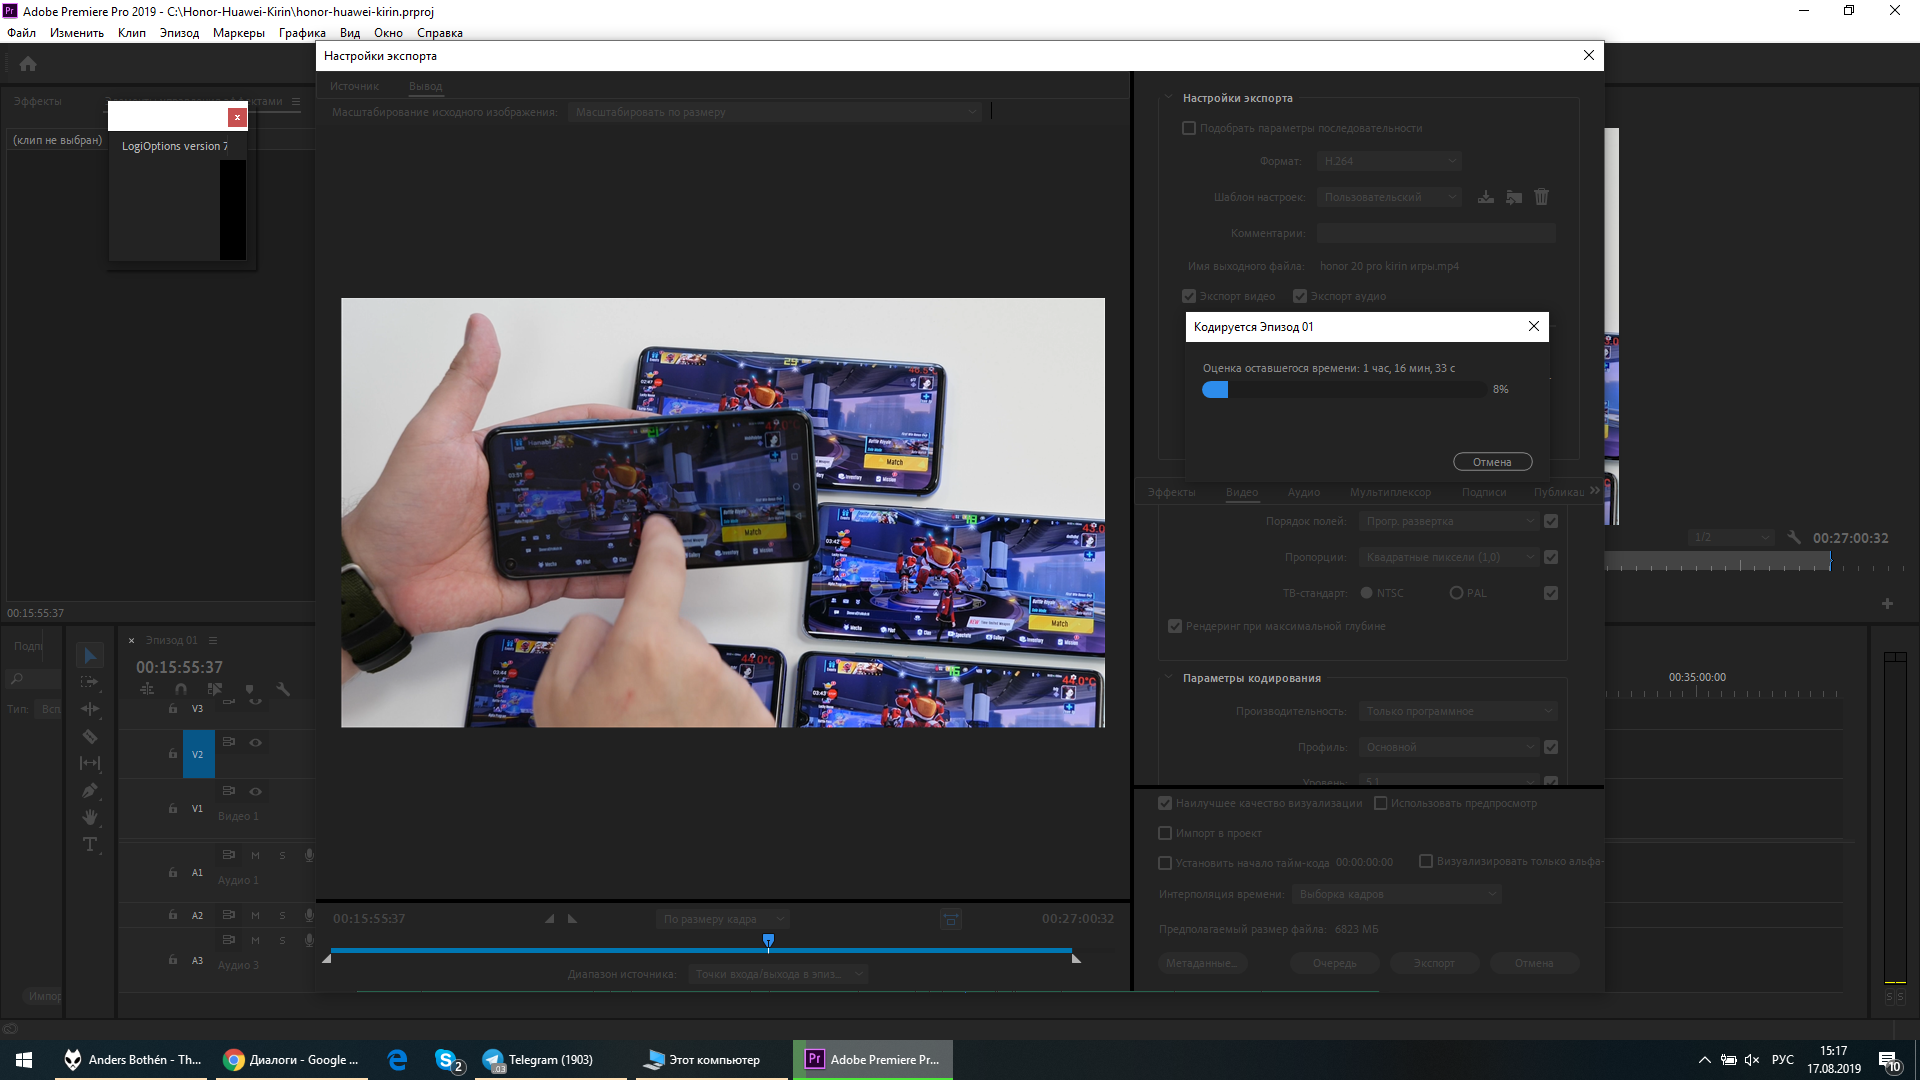Open Эпизод 01 panel menu icon
The height and width of the screenshot is (1080, 1920).
(x=213, y=640)
